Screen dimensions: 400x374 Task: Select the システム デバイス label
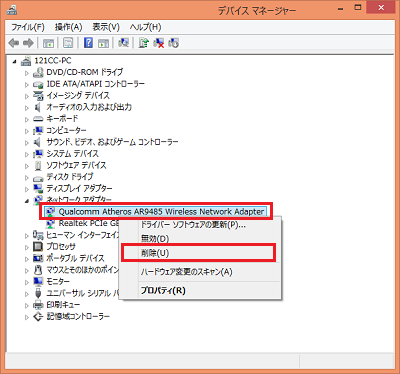[x=72, y=154]
